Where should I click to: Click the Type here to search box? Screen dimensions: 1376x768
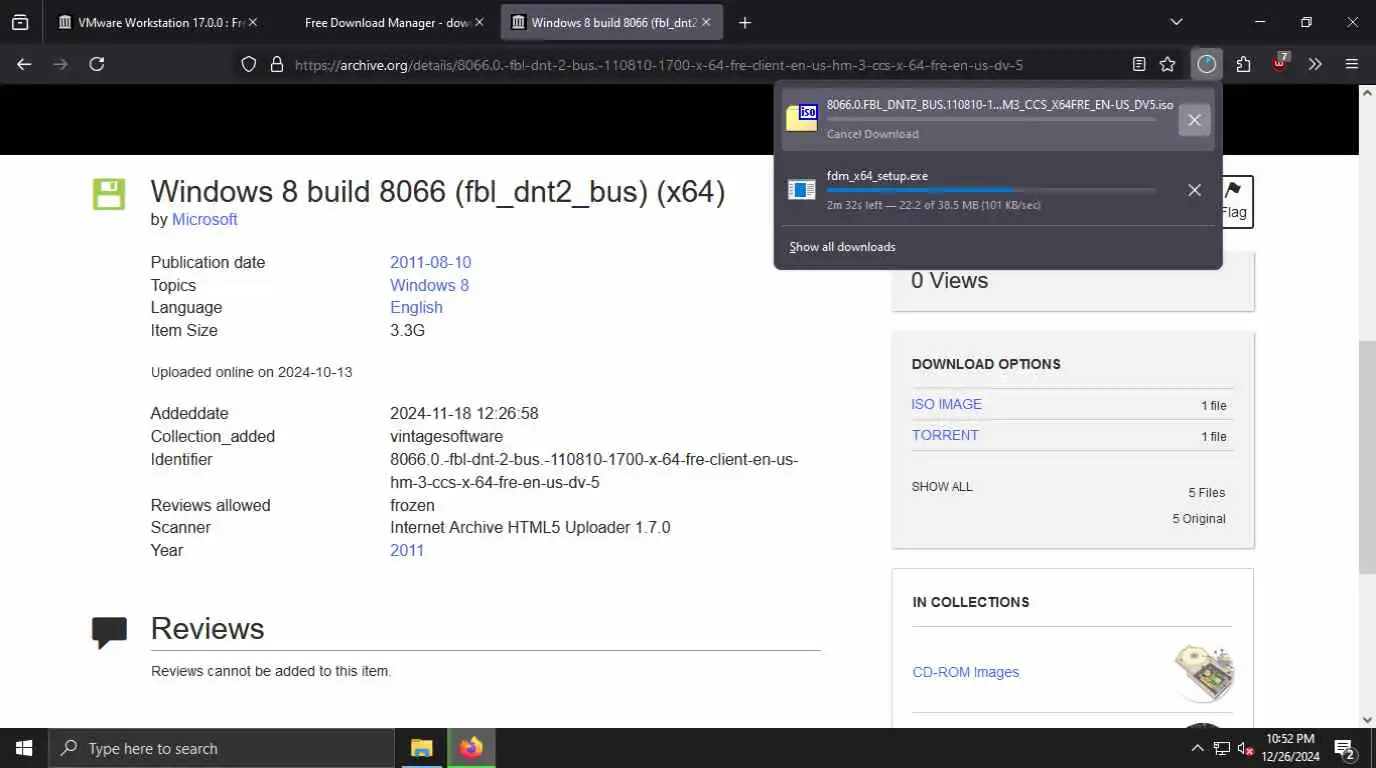pyautogui.click(x=222, y=748)
